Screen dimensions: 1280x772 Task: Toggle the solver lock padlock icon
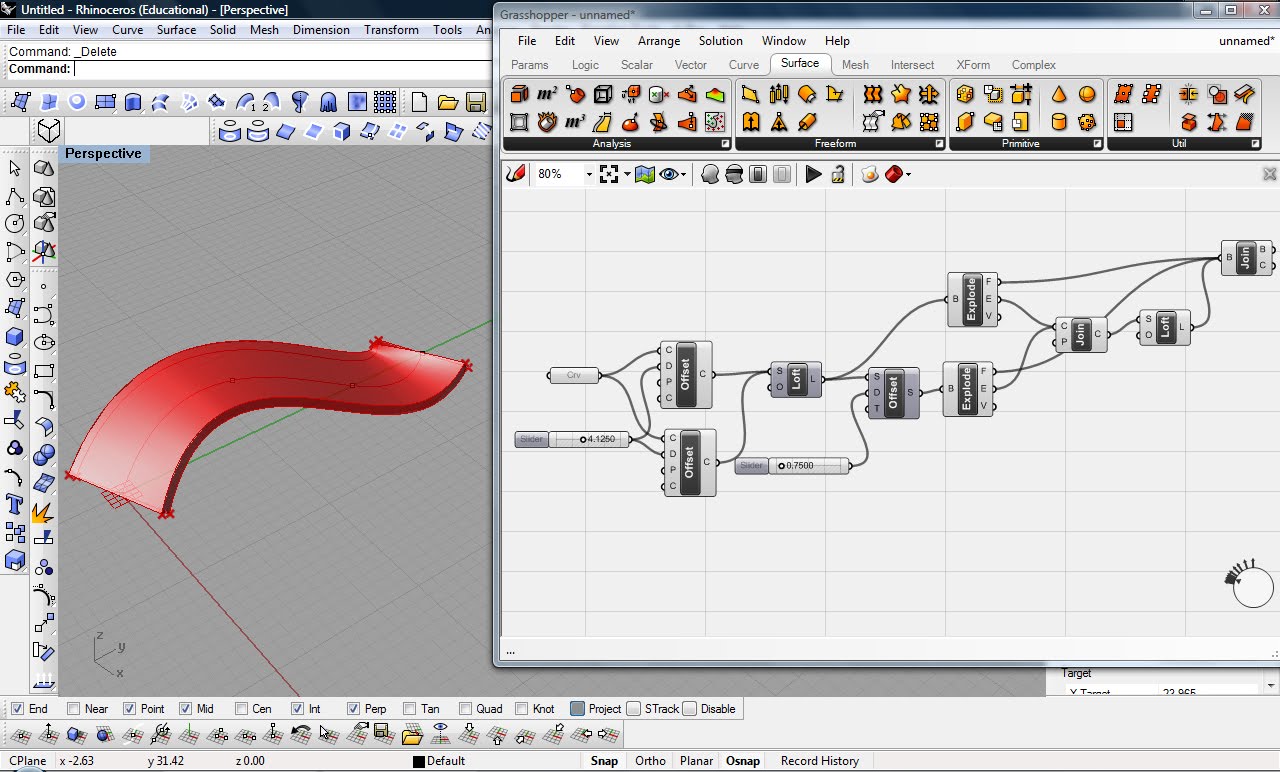(838, 173)
